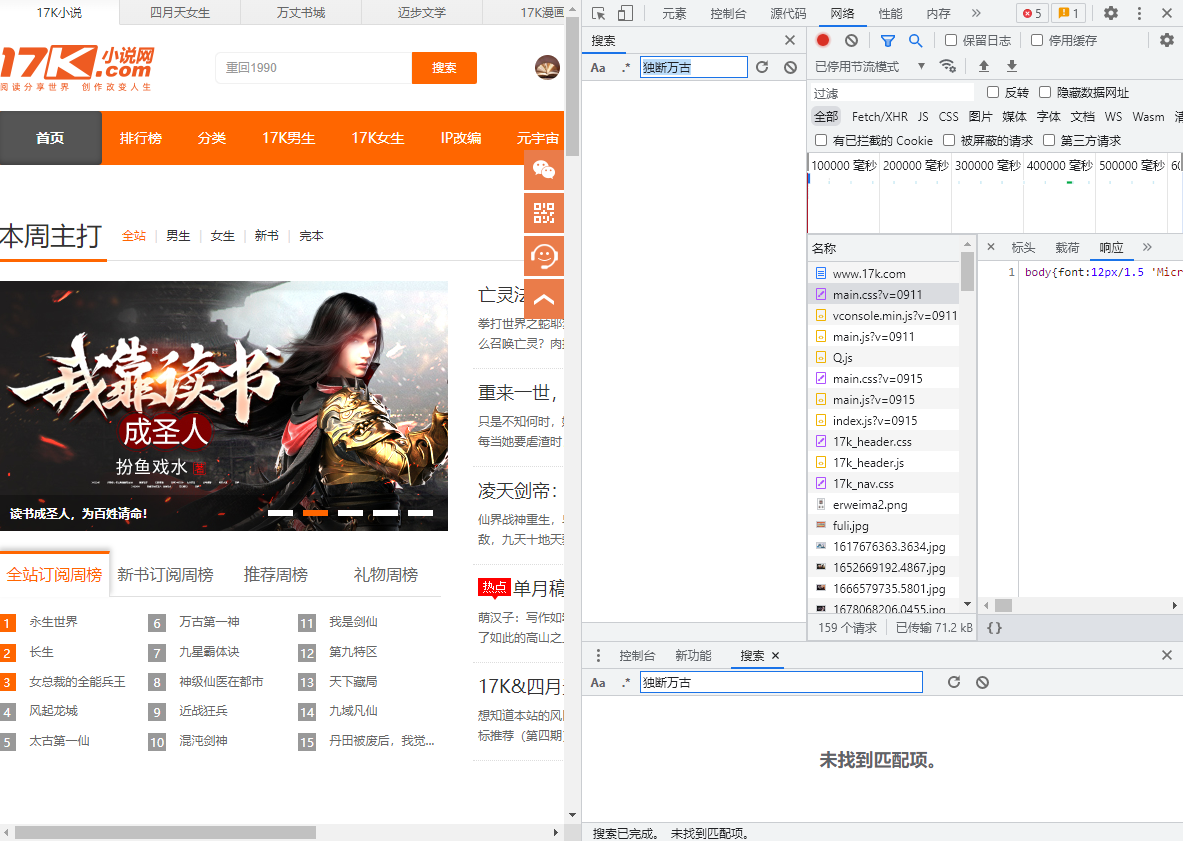Refresh the upper search panel results
Screen dimensions: 1183x841
click(762, 67)
